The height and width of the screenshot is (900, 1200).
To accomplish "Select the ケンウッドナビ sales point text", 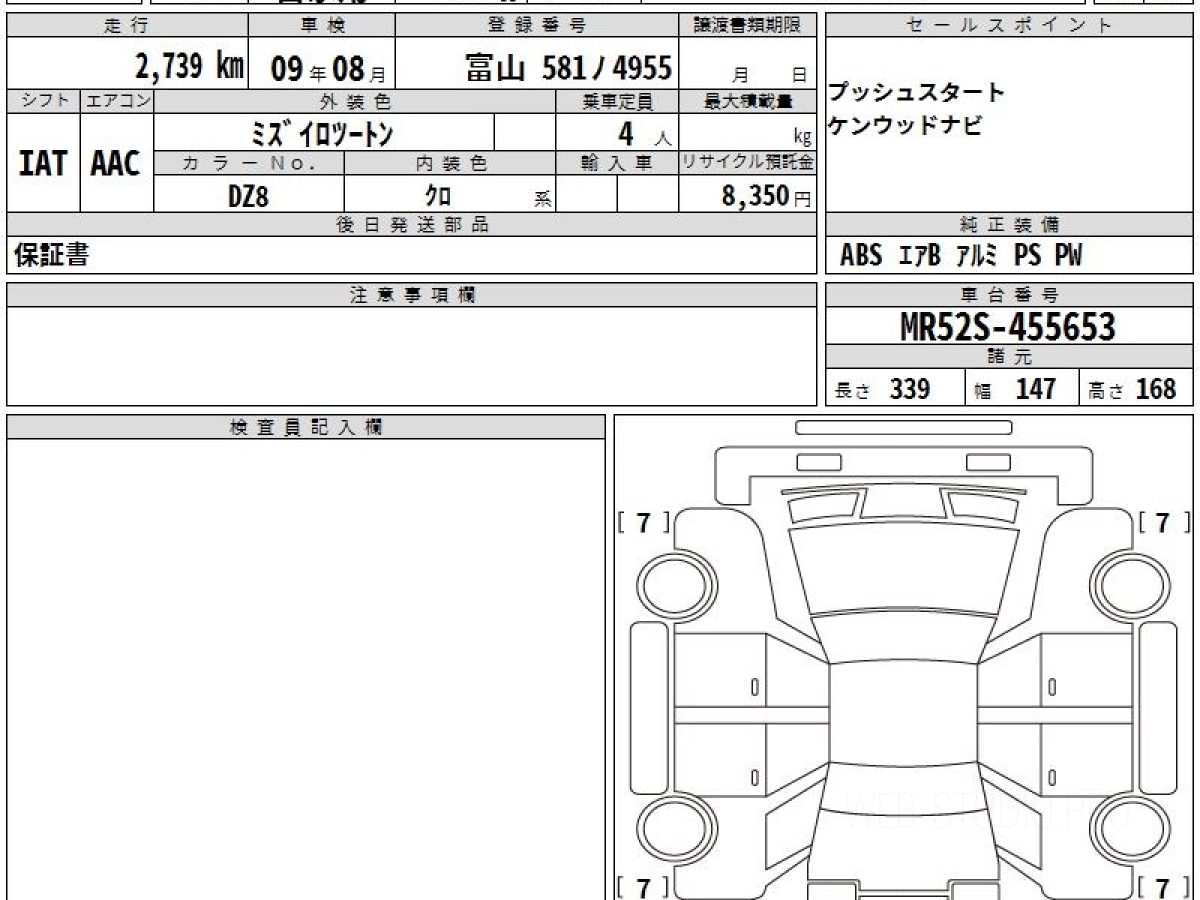I will (x=905, y=126).
